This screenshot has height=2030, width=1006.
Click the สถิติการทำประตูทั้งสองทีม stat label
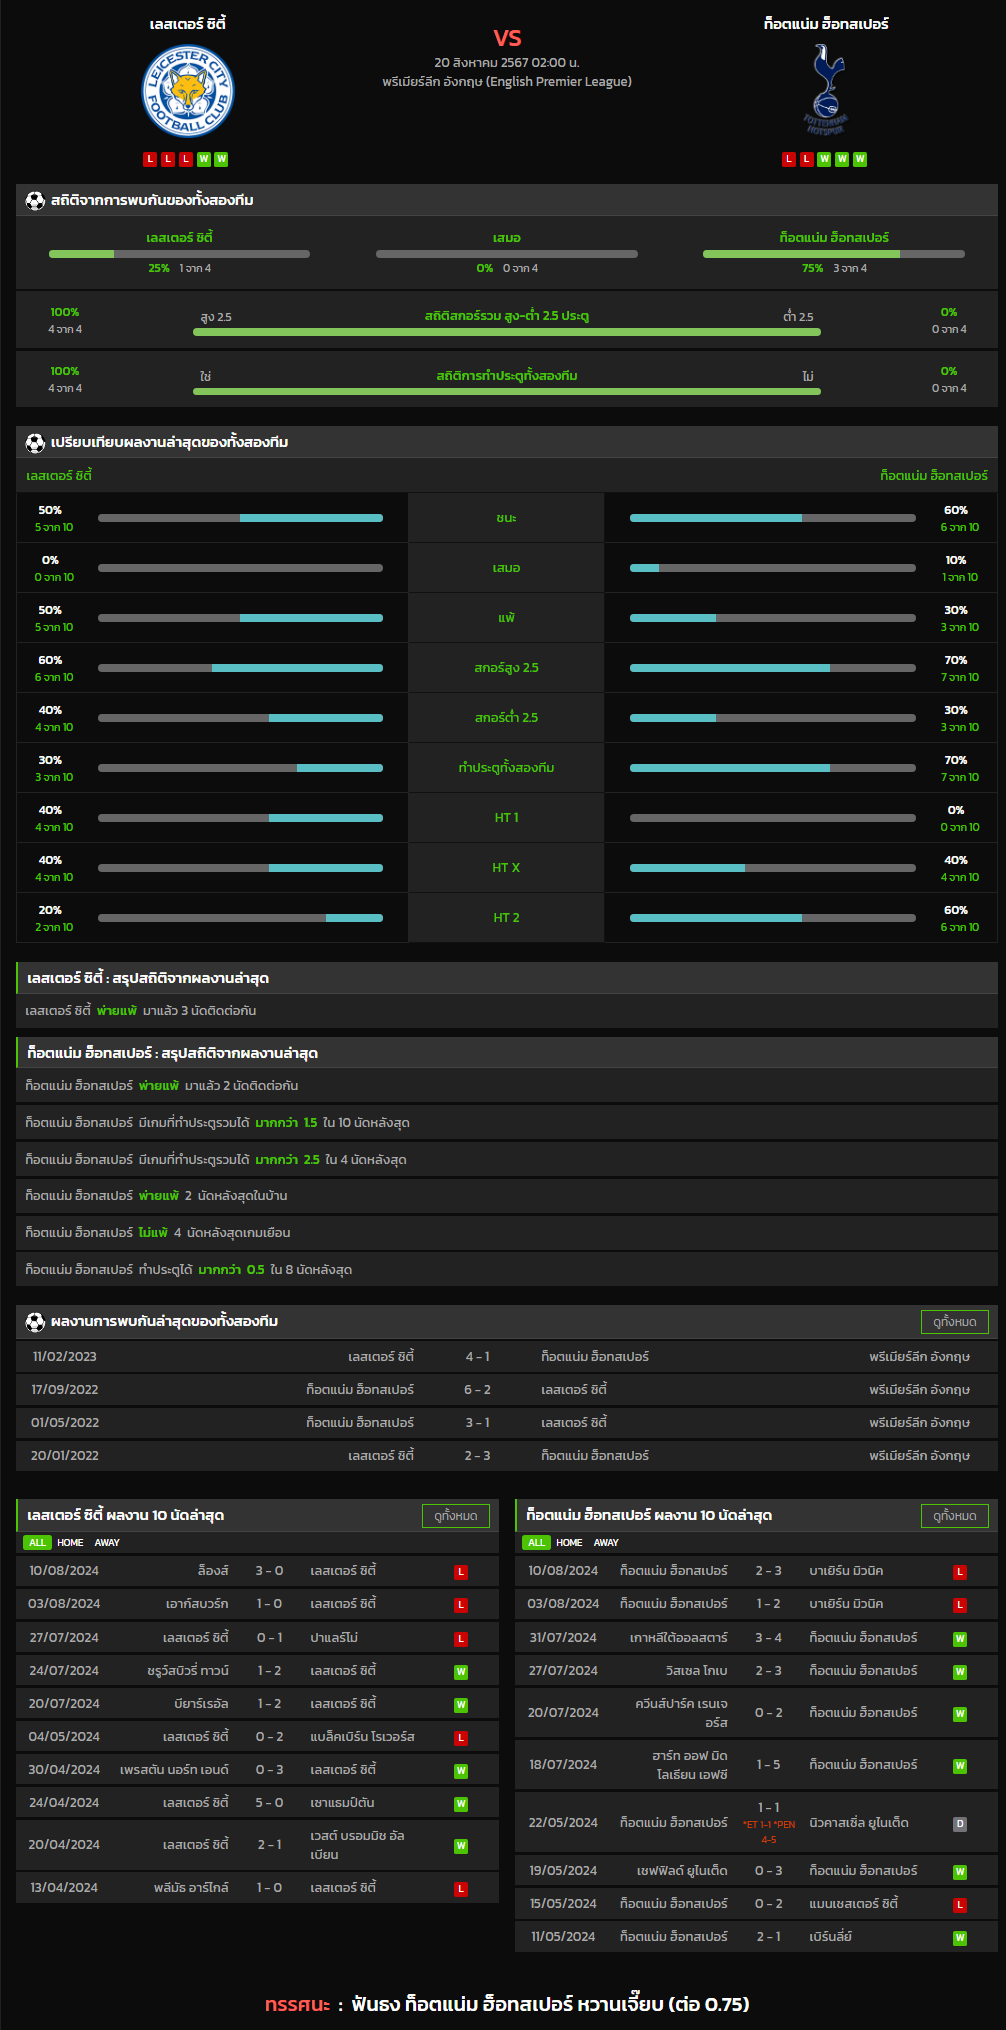[507, 376]
